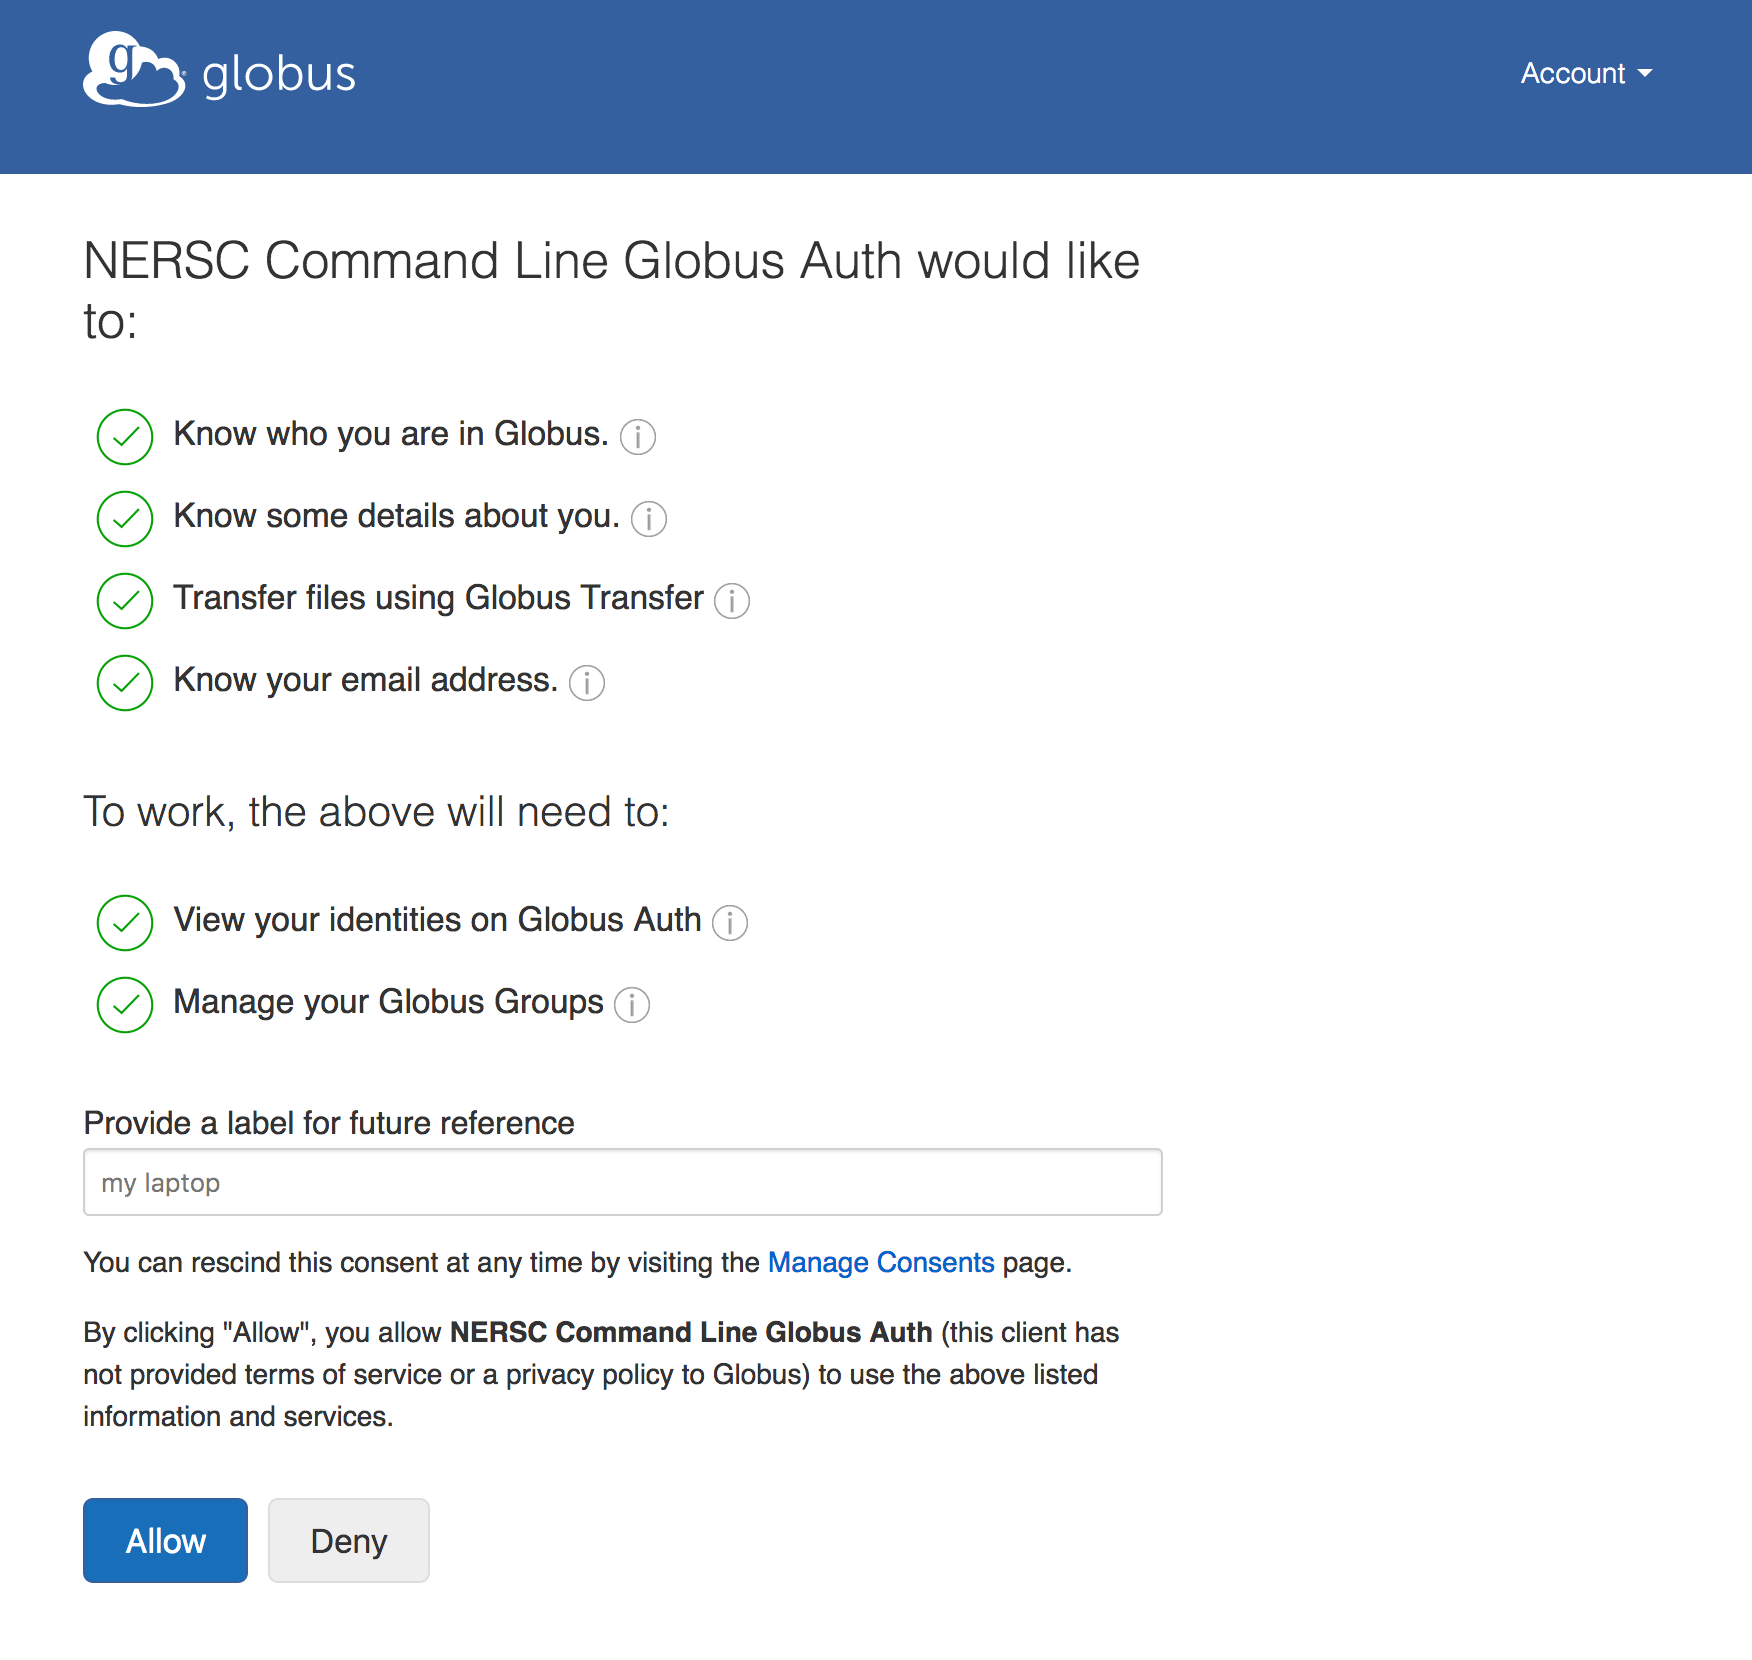Focus the label input field 'my laptop'

[x=622, y=1182]
